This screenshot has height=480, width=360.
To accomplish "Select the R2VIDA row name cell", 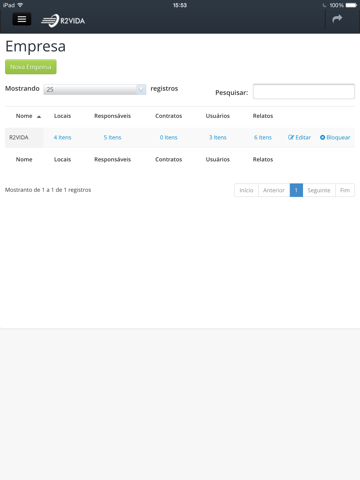I will (24, 137).
